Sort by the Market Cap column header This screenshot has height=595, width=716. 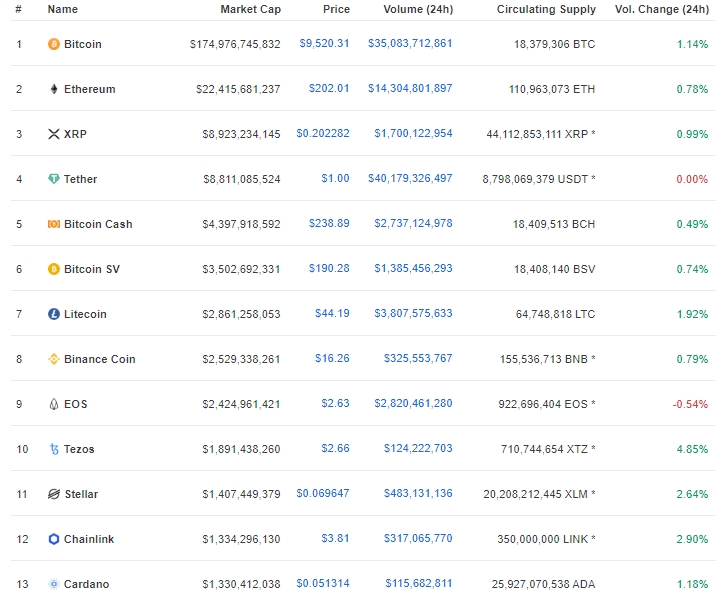(250, 9)
